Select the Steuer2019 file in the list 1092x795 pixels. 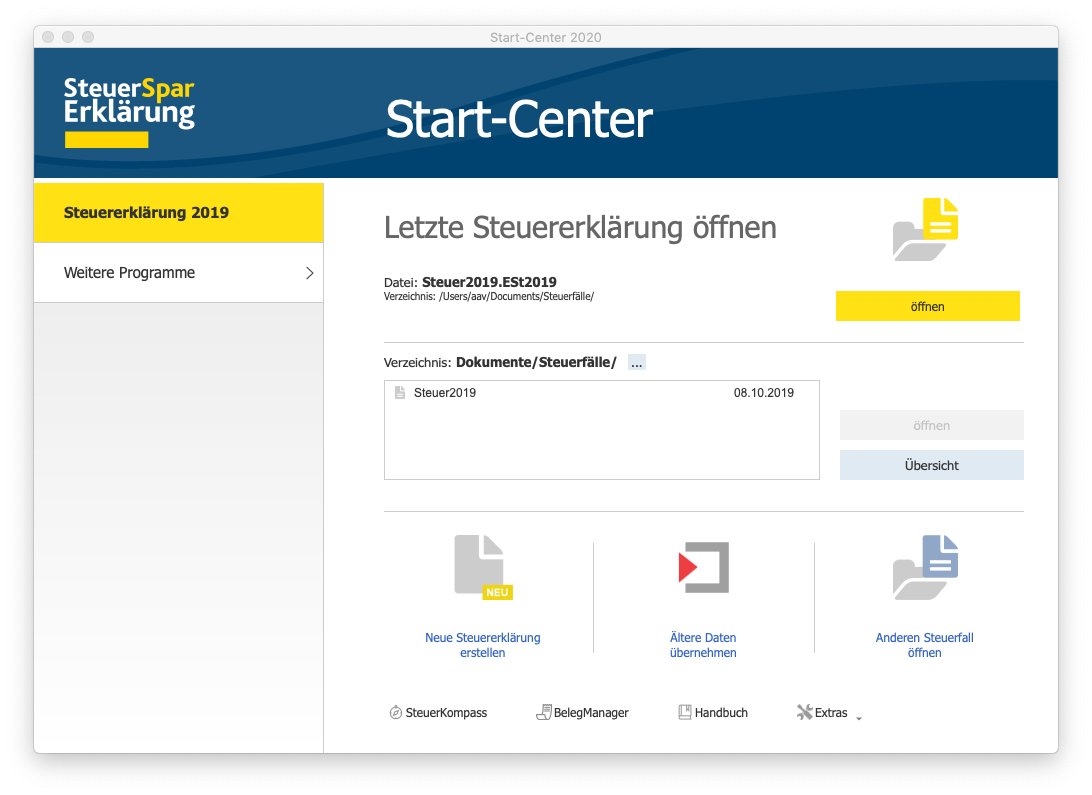[x=445, y=393]
